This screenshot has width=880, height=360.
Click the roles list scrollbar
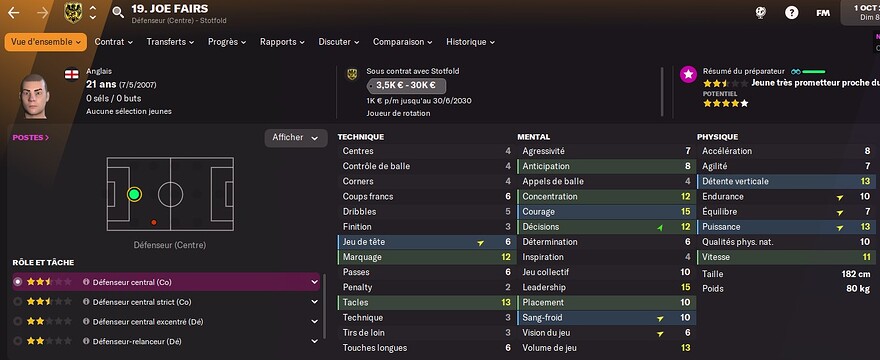point(324,306)
